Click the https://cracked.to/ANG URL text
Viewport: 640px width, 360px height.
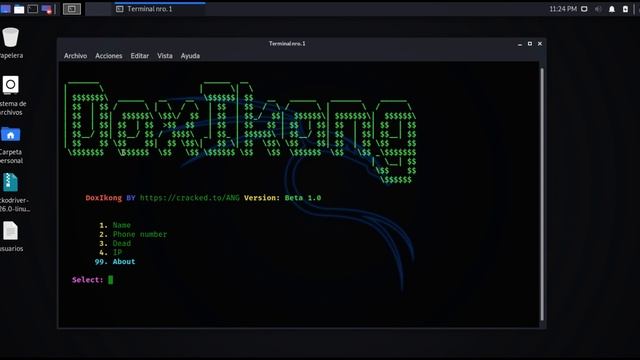(x=190, y=198)
